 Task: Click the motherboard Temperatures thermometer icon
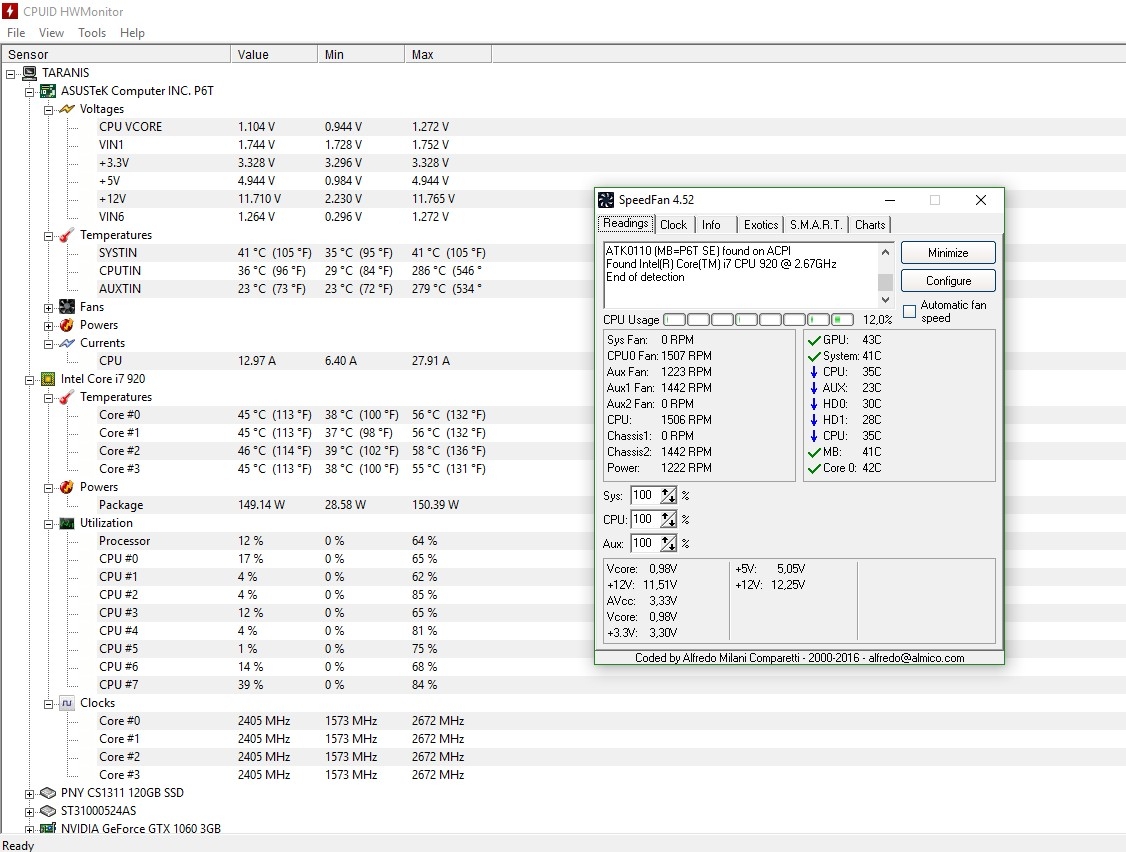pyautogui.click(x=67, y=235)
